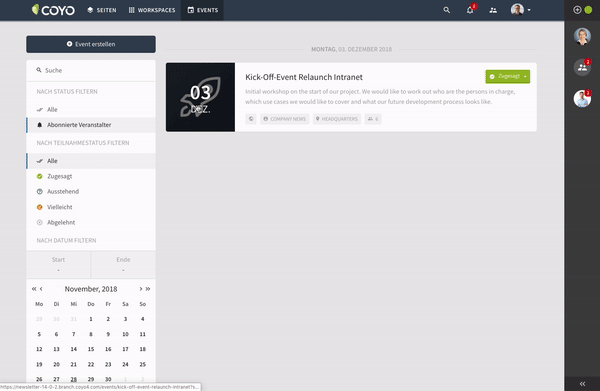The image size is (600, 391).
Task: Filter by Zugesagt status
Action: coord(91,176)
